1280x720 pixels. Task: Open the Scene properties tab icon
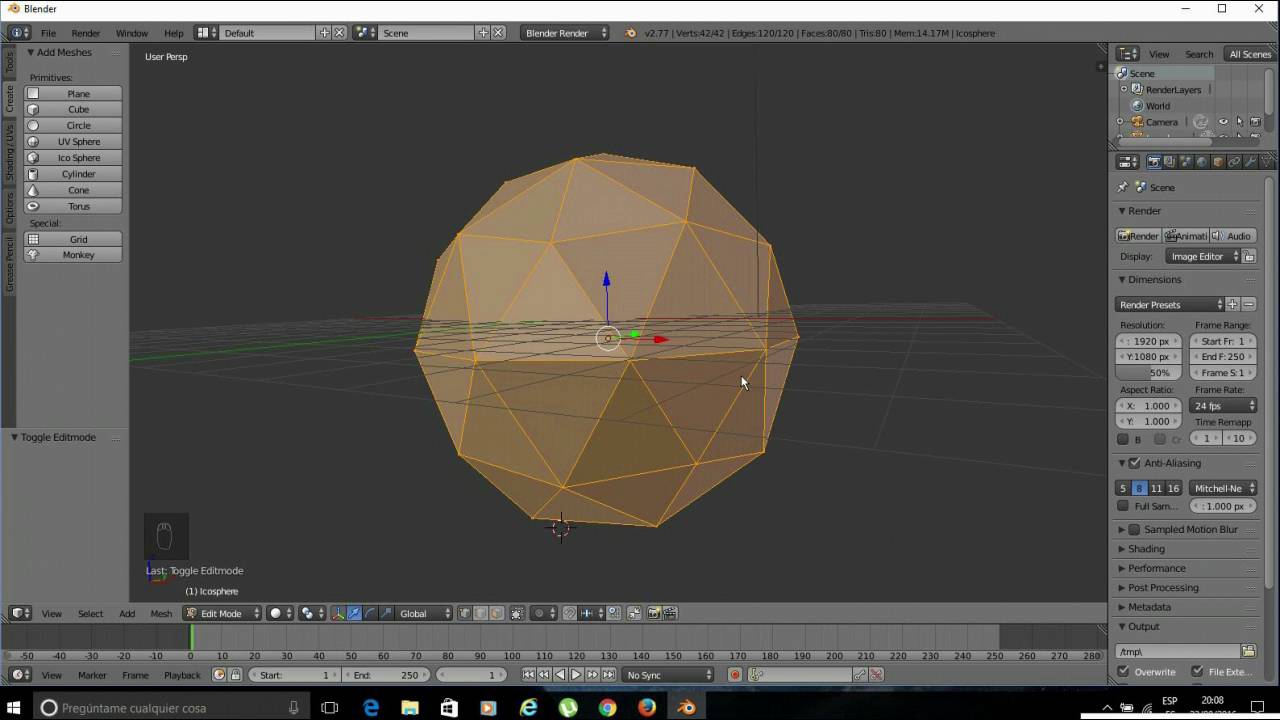coord(1186,161)
